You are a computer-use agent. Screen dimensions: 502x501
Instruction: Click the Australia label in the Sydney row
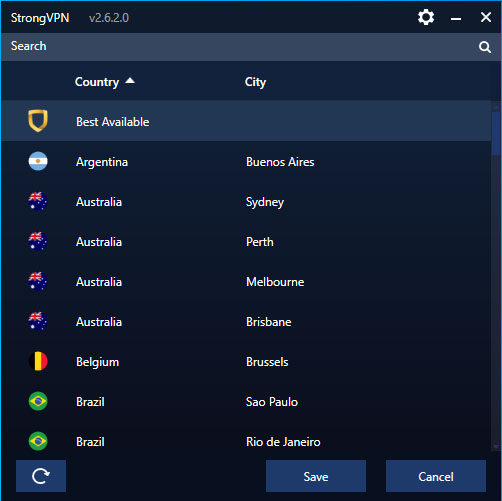coord(99,202)
